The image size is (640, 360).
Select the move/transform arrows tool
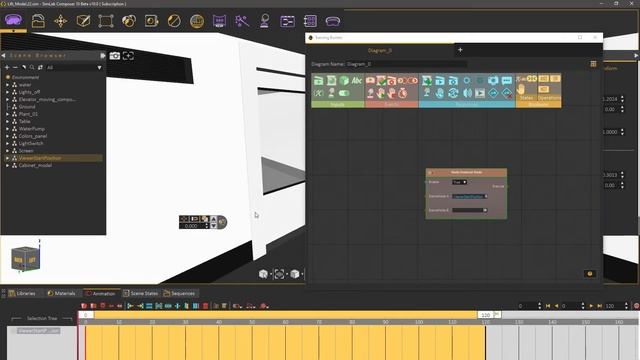[60, 21]
